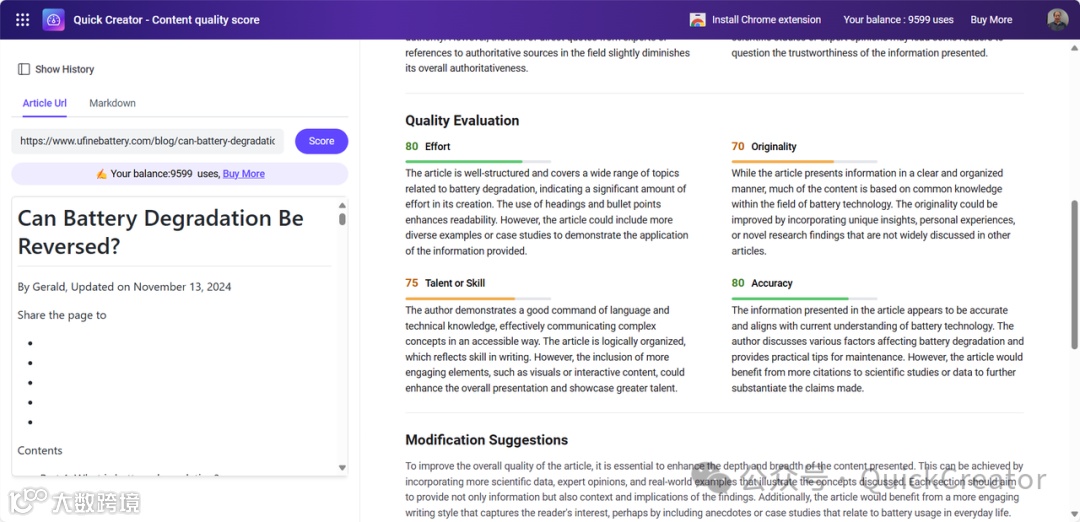Click the article preview scroll down arrow
1080x522 pixels.
(x=342, y=468)
